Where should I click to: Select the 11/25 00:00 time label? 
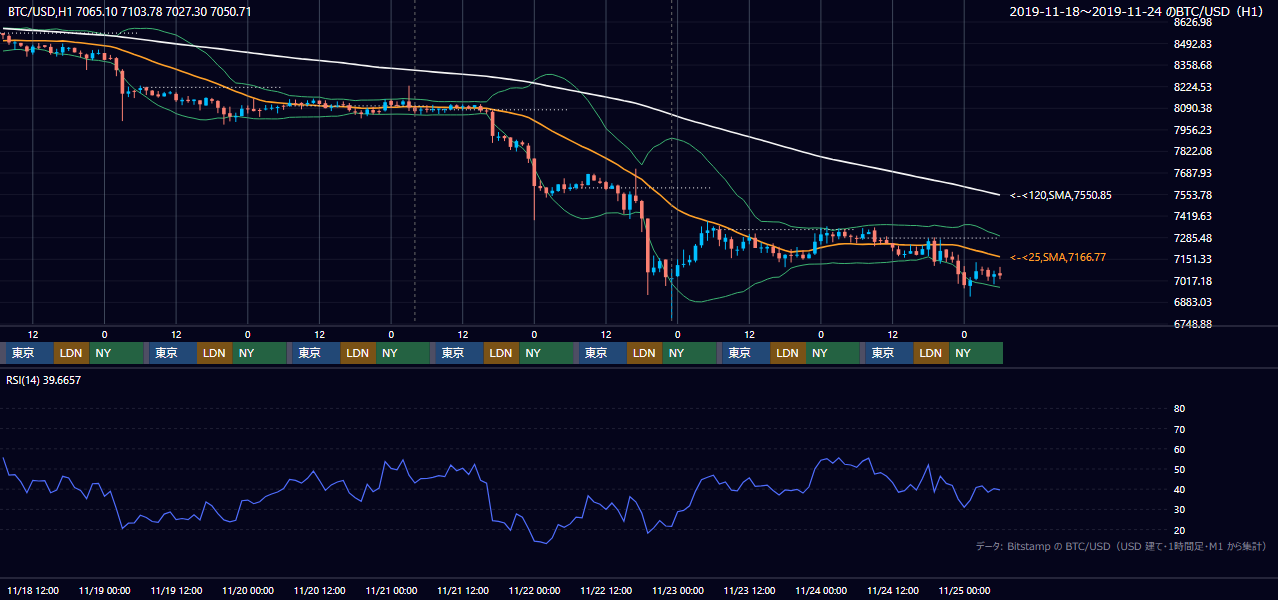click(965, 590)
